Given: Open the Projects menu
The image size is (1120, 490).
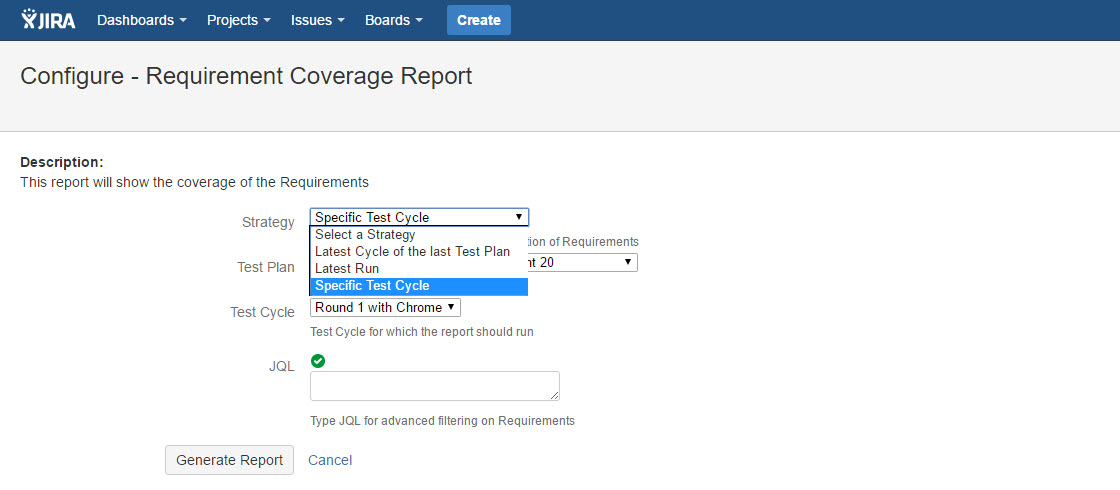Looking at the screenshot, I should click(239, 20).
